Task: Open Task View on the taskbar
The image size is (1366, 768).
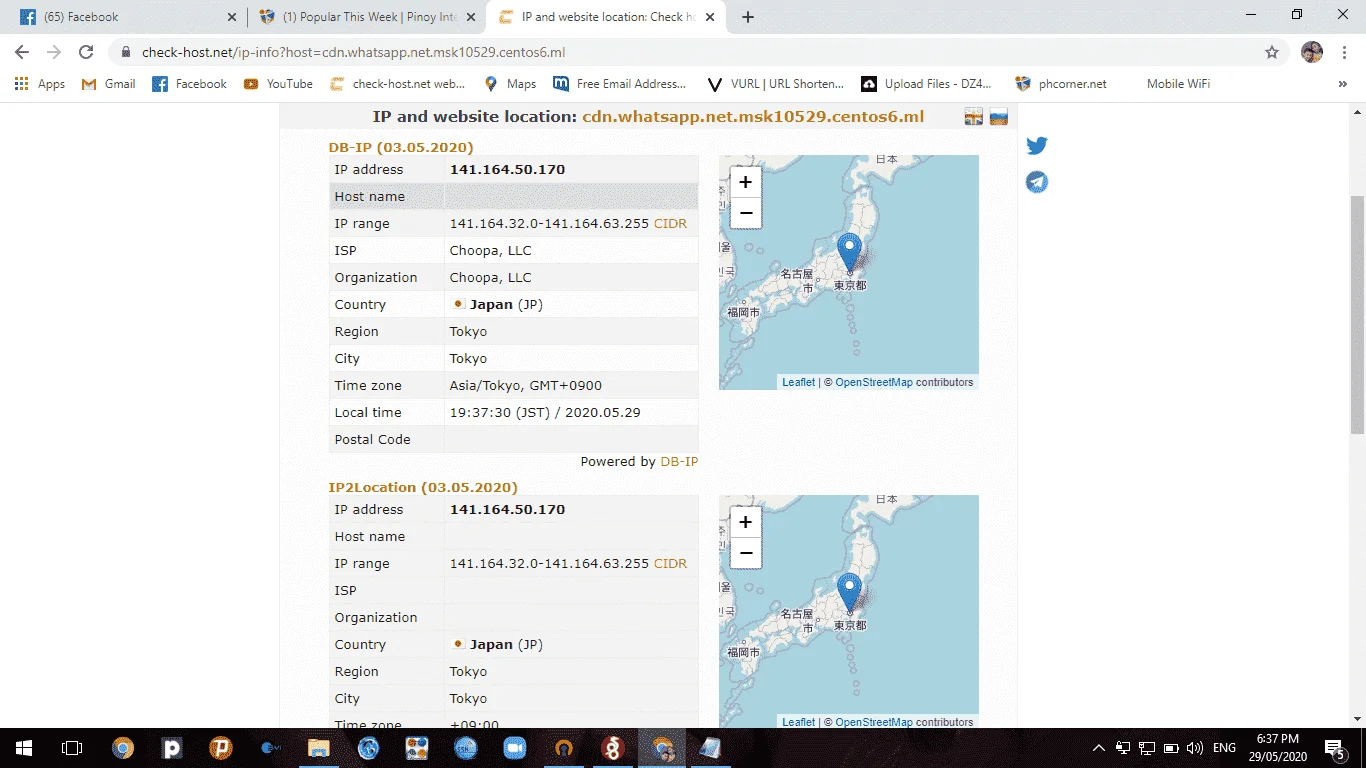Action: 71,748
